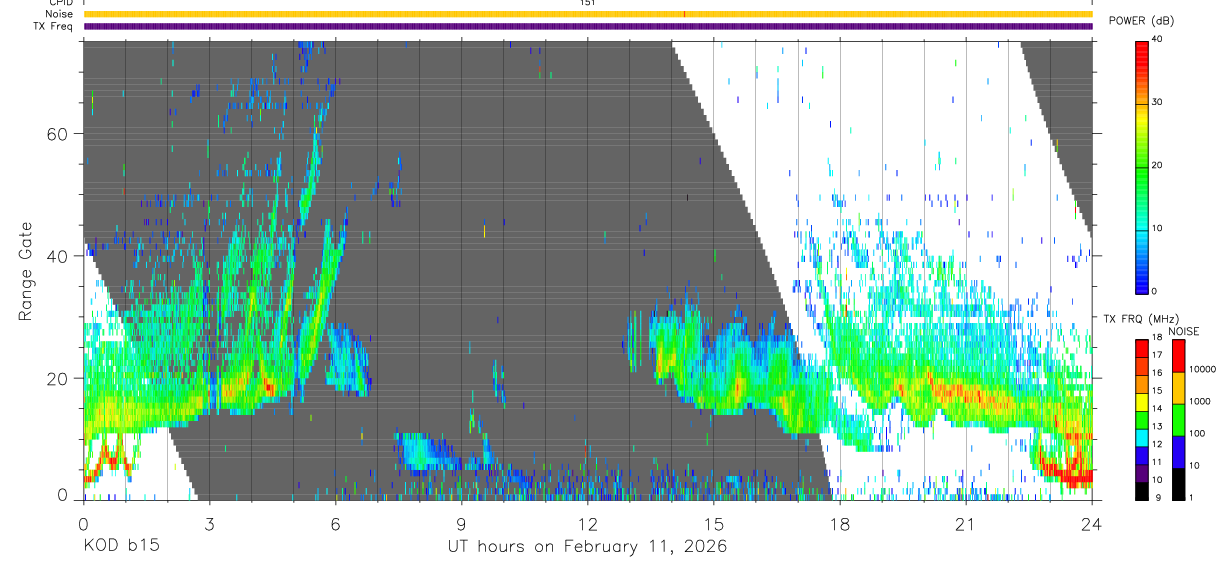The image size is (1228, 567).
Task: Click the 151 CPID value at the top
Action: (x=588, y=3)
